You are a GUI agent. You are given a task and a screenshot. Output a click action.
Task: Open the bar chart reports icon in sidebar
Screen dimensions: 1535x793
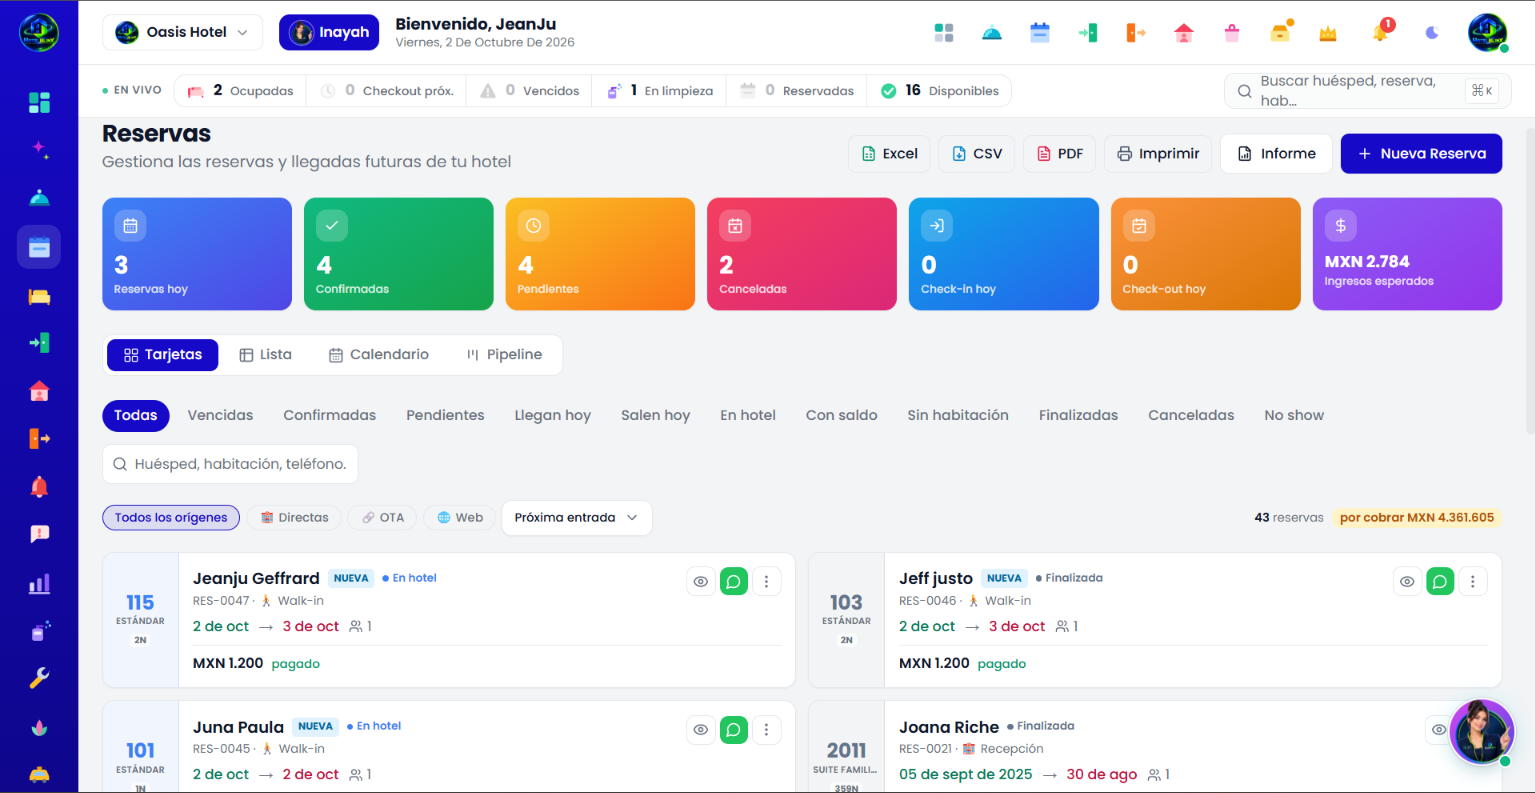[39, 584]
